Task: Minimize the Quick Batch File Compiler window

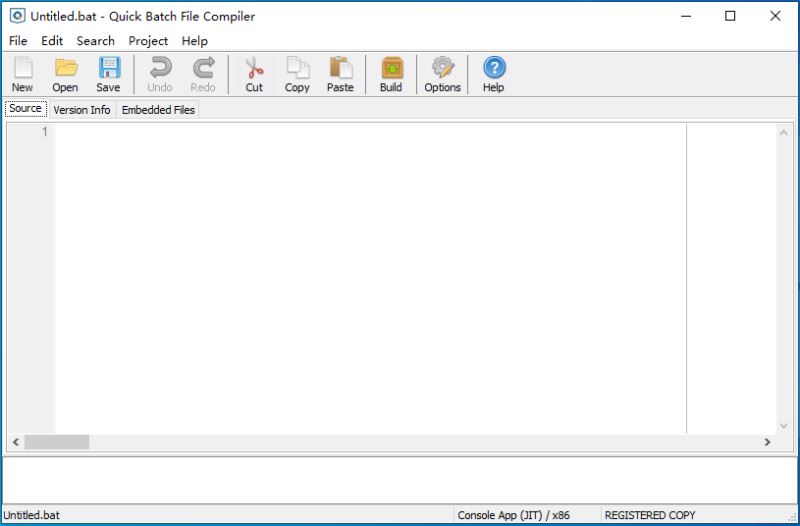Action: (686, 16)
